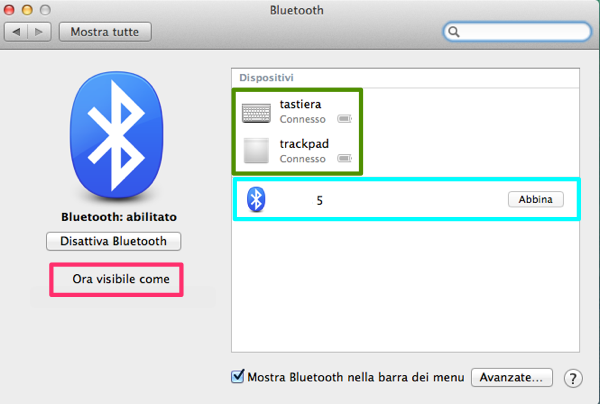The image size is (600, 404).
Task: Pair the device with Abbina button
Action: pyautogui.click(x=536, y=199)
